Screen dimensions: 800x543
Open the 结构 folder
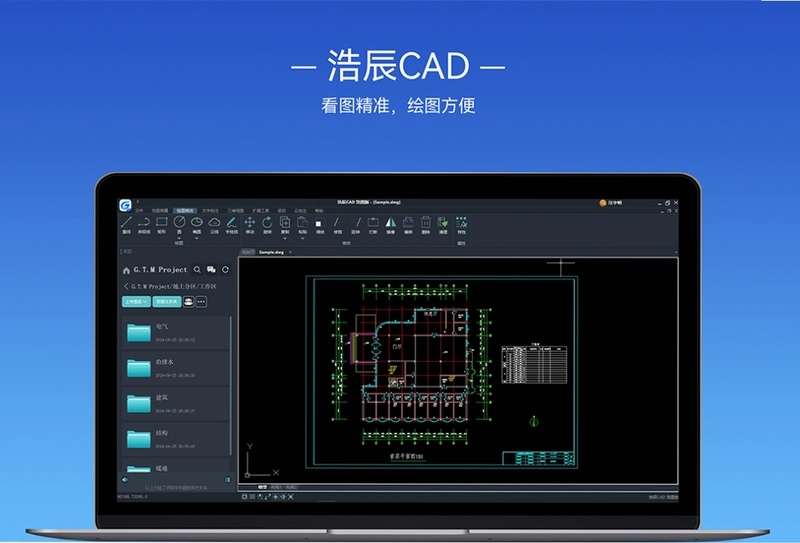[x=176, y=439]
